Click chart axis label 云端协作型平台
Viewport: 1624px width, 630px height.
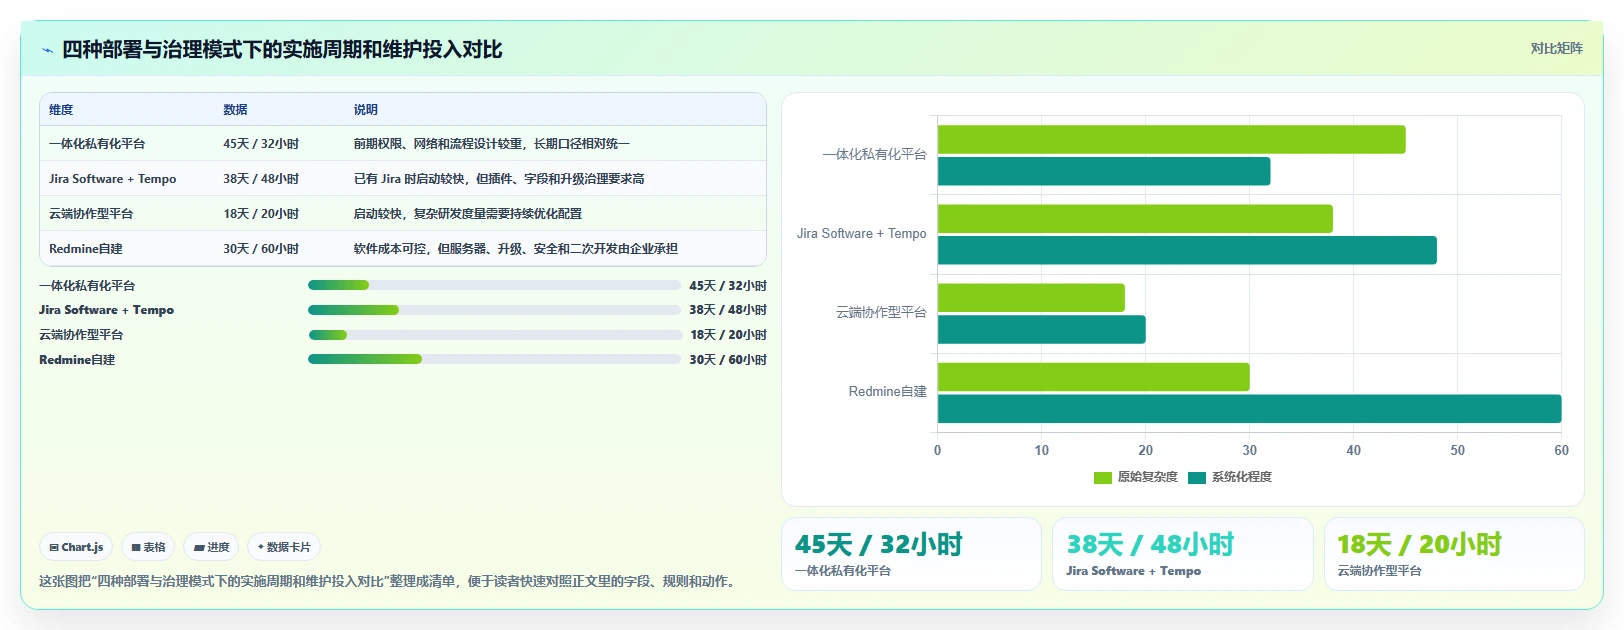click(881, 313)
